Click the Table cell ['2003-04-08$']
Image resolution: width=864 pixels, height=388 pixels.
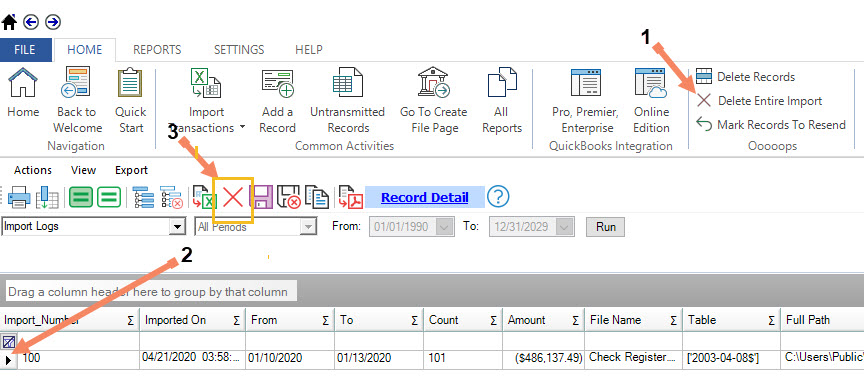click(732, 358)
